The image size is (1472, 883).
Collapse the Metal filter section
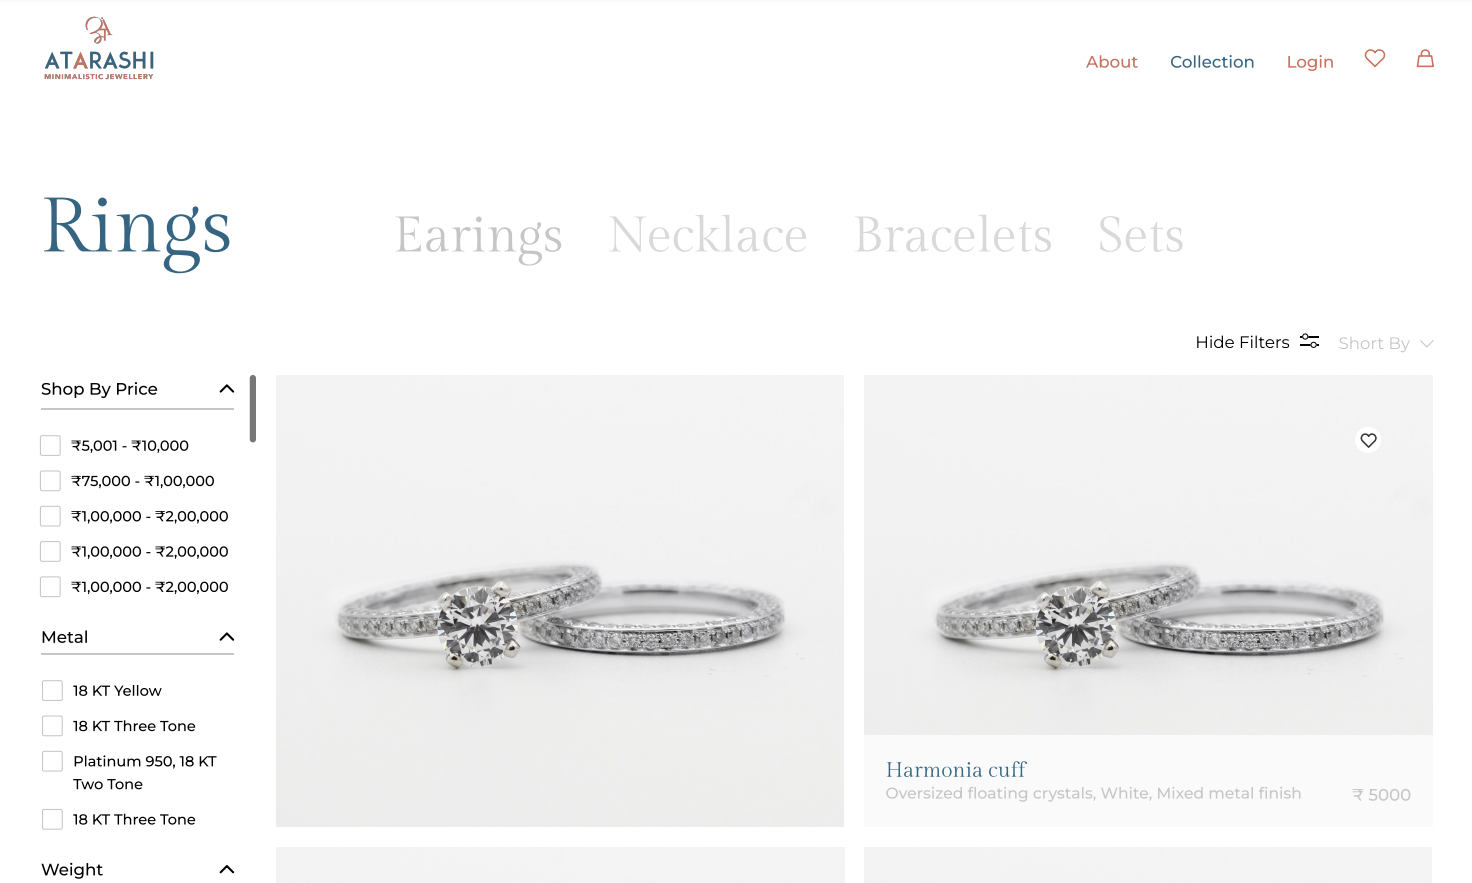227,637
